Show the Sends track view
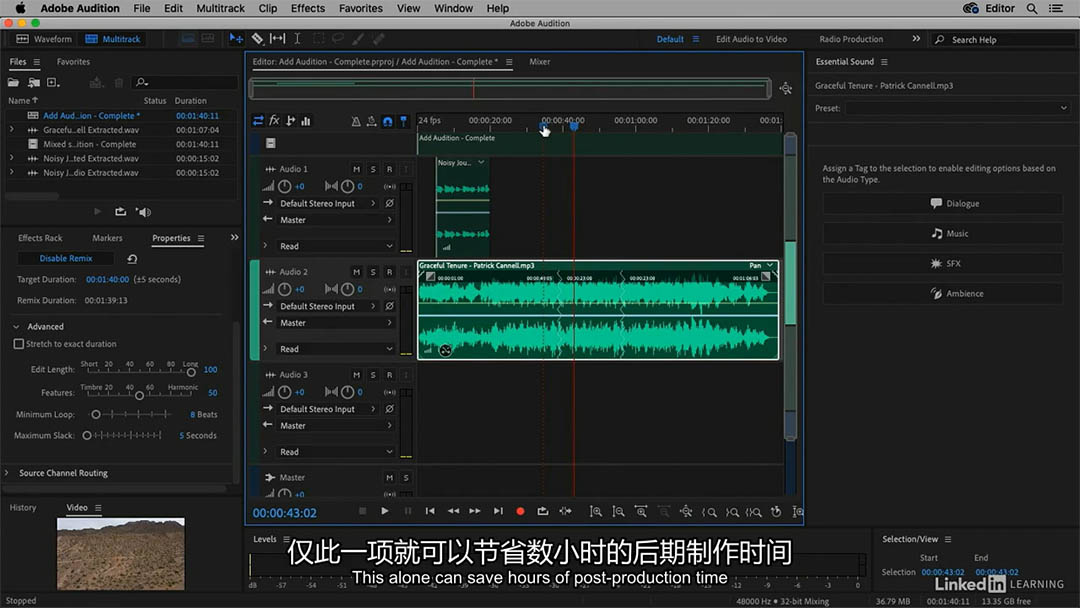 [x=290, y=121]
